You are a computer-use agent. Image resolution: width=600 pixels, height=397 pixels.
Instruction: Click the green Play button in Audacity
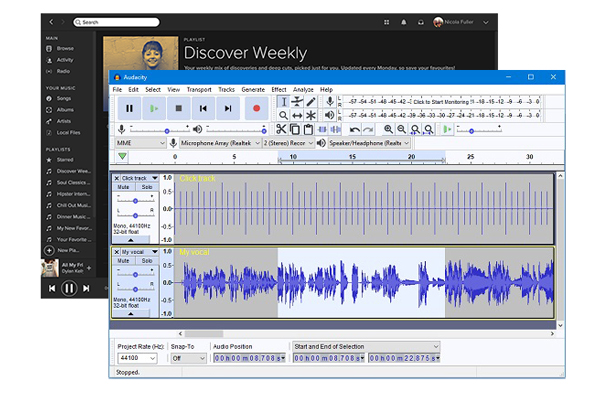[x=154, y=108]
